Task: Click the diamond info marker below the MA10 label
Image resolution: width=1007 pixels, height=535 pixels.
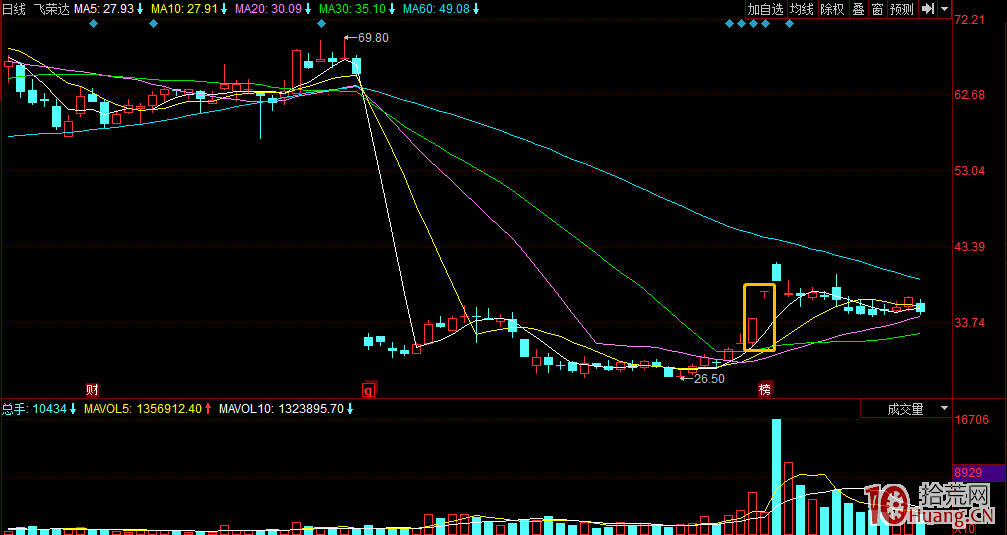Action: 153,24
